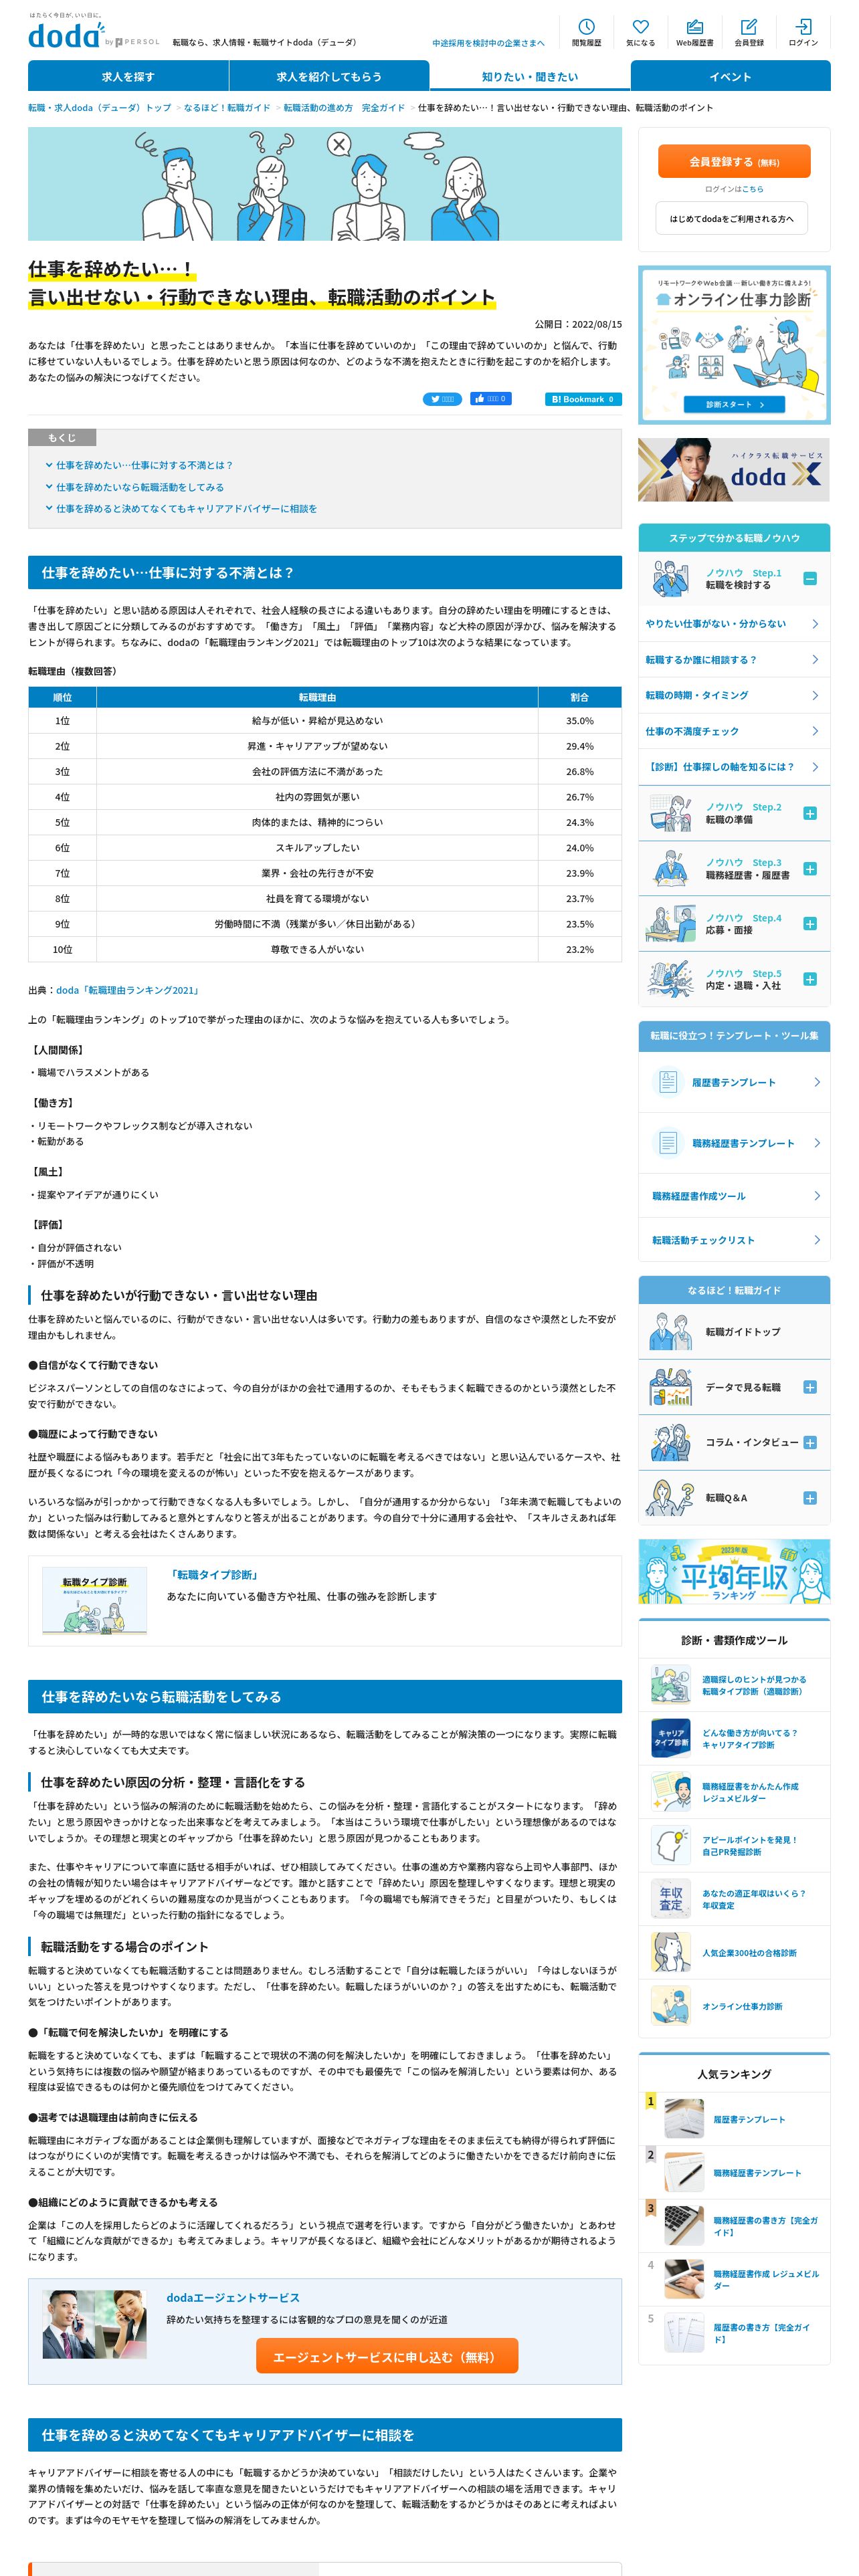Click エージェントサービスに申し込む（無料） button
The height and width of the screenshot is (2576, 859).
click(387, 2357)
